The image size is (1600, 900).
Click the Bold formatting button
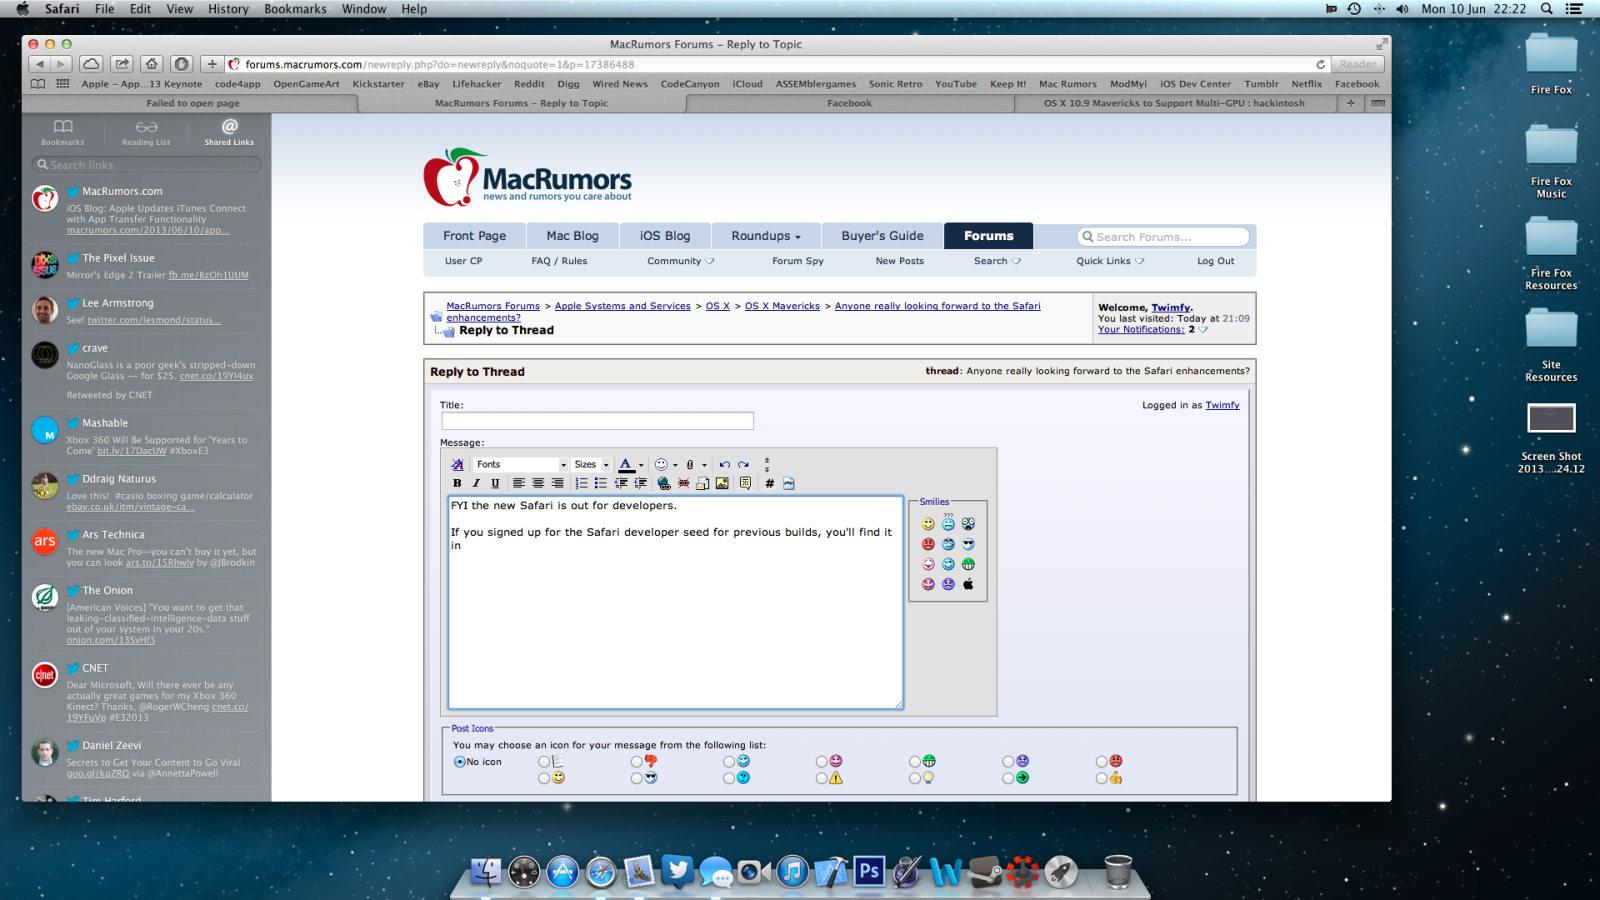click(457, 483)
